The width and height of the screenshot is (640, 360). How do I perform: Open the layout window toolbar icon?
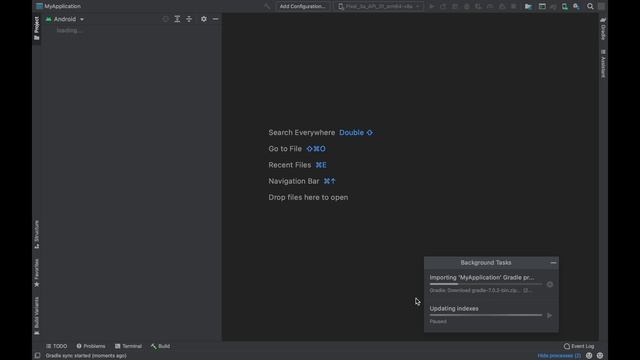pyautogui.click(x=542, y=6)
